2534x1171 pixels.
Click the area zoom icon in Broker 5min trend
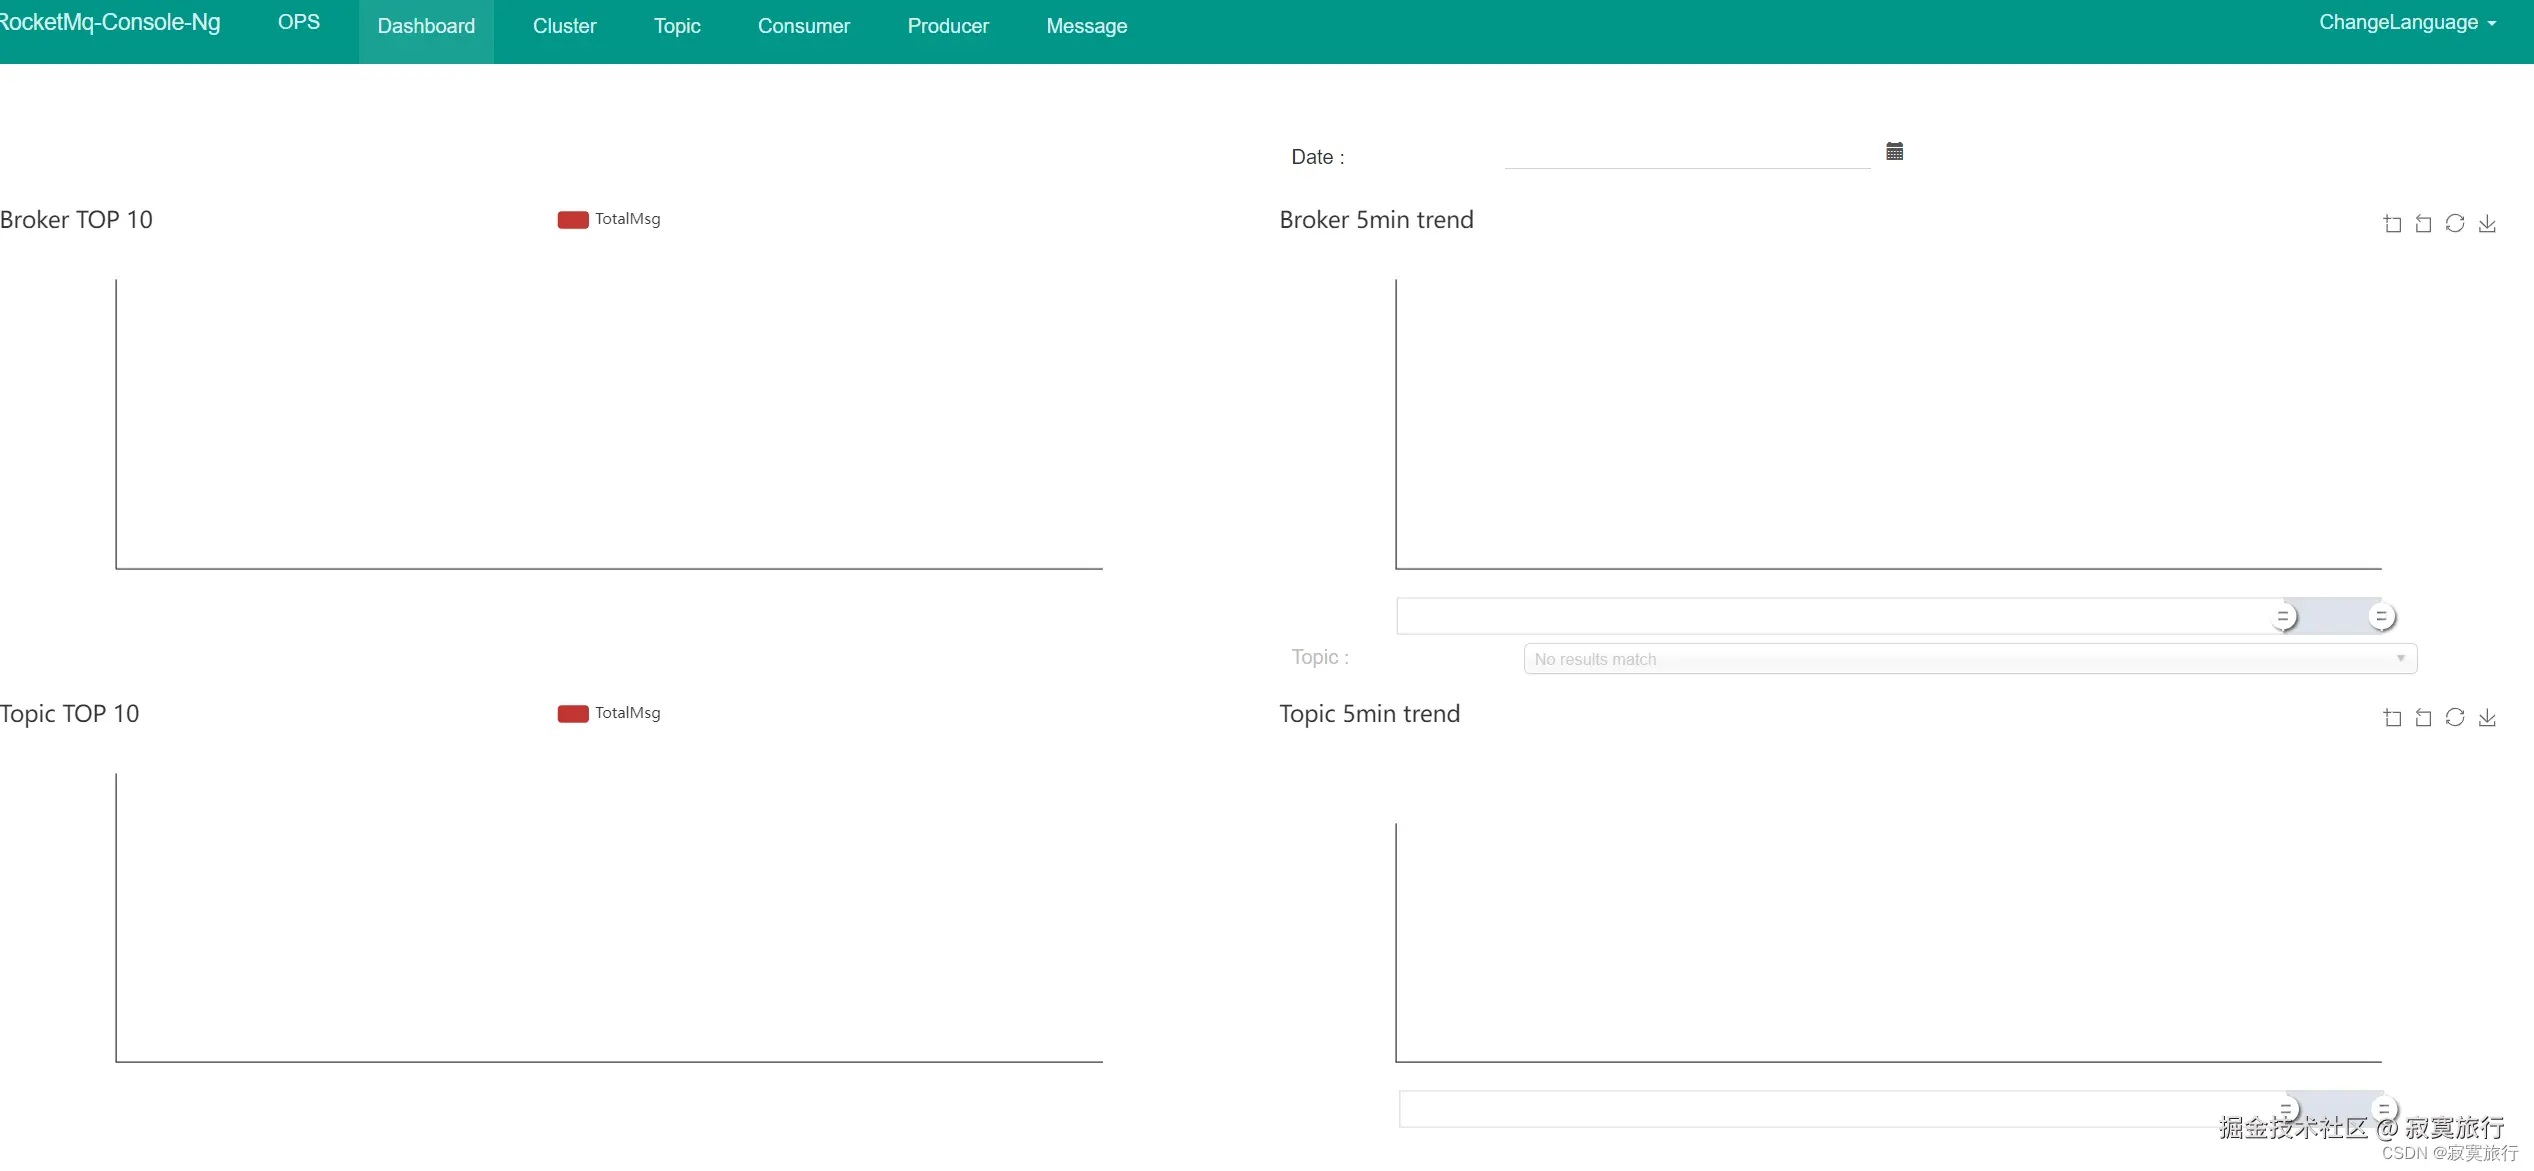(2392, 224)
